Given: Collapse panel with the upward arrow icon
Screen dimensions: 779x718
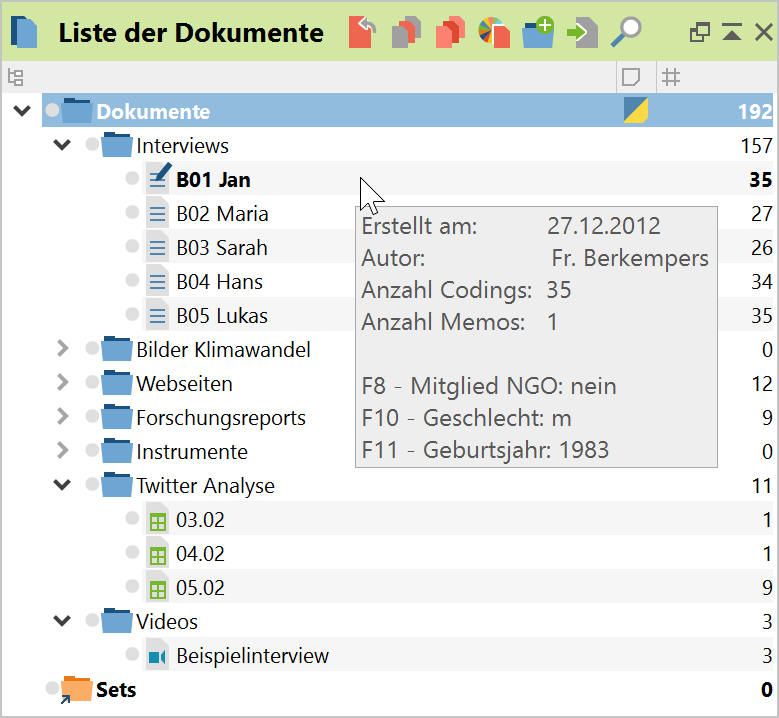Looking at the screenshot, I should [x=732, y=32].
